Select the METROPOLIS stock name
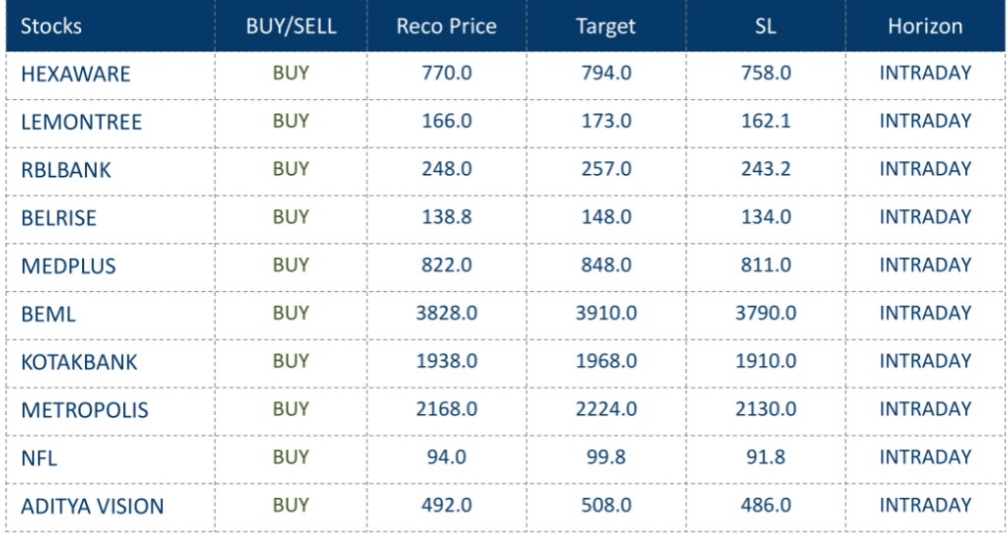The width and height of the screenshot is (1007, 544). 84,410
